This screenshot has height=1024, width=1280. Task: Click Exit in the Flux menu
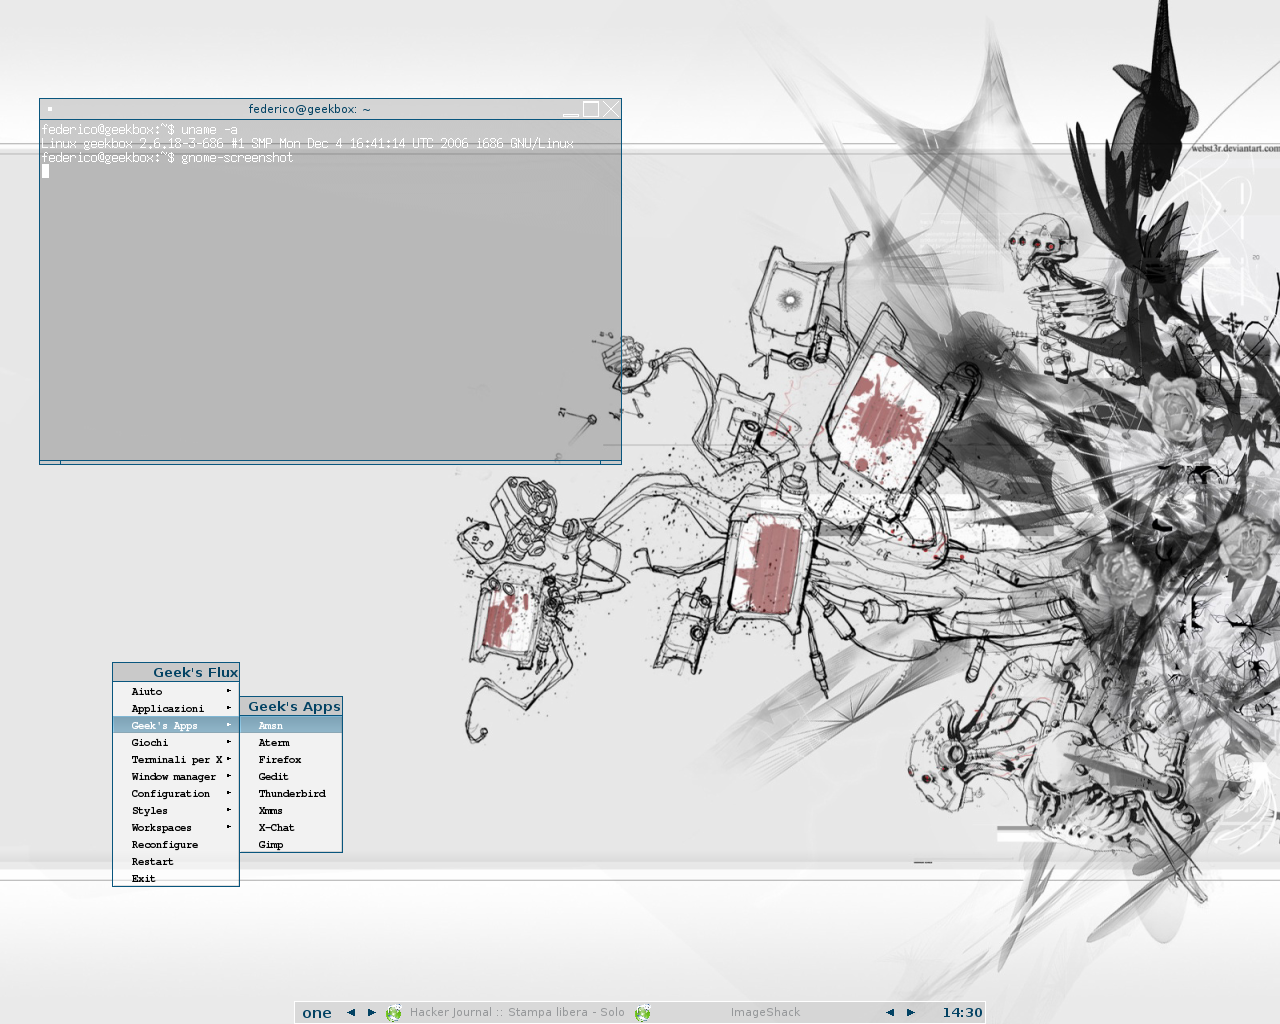[176, 878]
